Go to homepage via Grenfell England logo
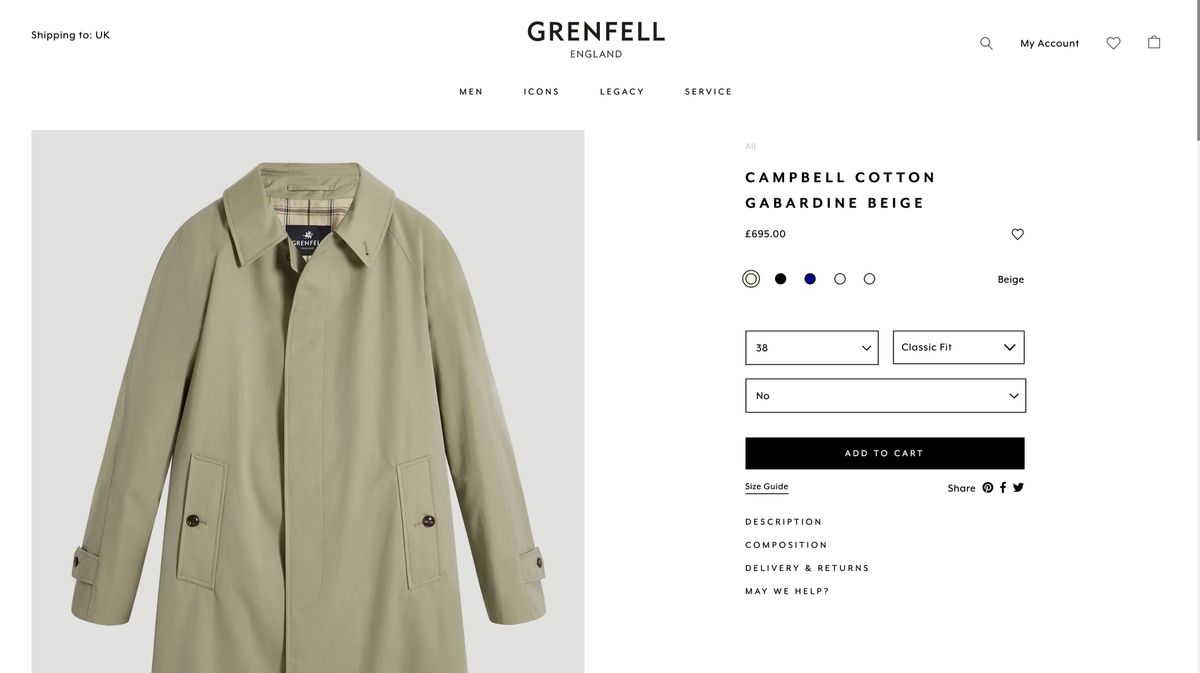This screenshot has height=673, width=1200. tap(596, 40)
